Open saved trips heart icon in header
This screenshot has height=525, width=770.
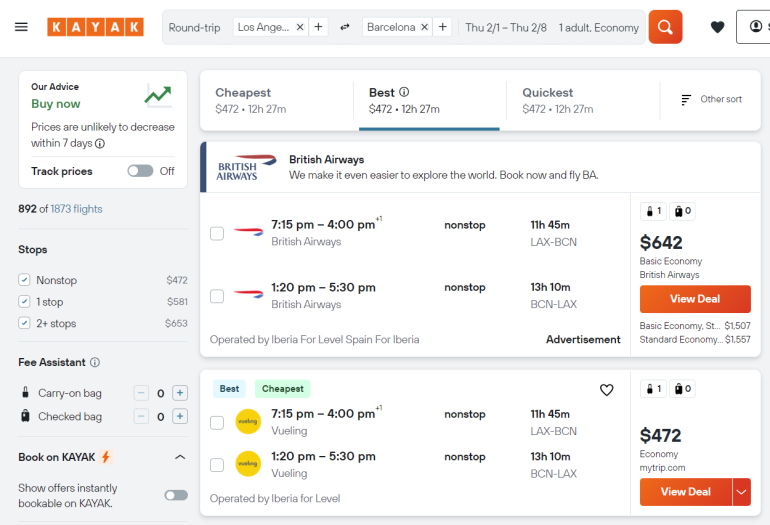tap(717, 27)
